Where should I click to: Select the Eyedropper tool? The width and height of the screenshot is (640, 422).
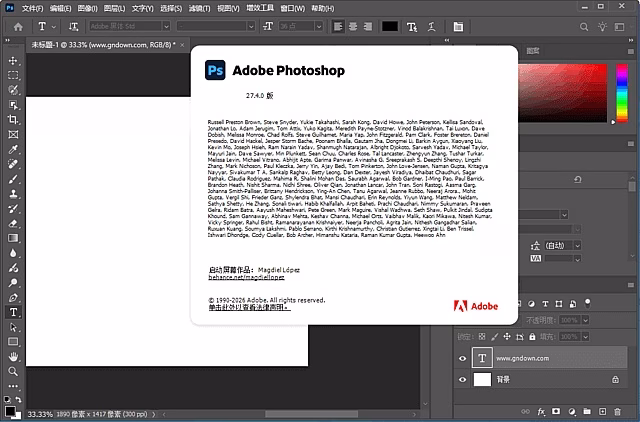[x=13, y=149]
